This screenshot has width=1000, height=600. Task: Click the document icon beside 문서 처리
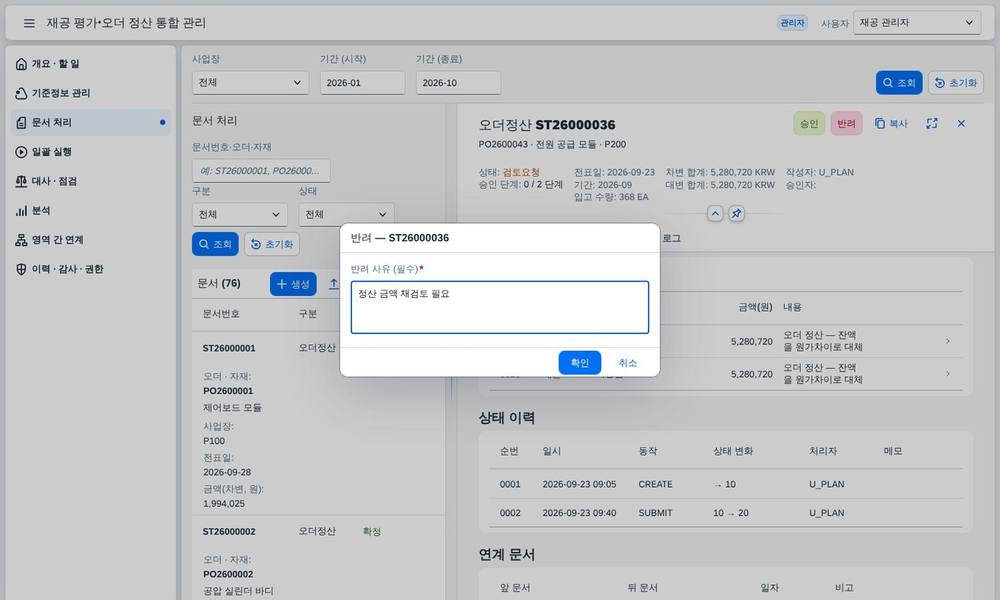point(21,122)
